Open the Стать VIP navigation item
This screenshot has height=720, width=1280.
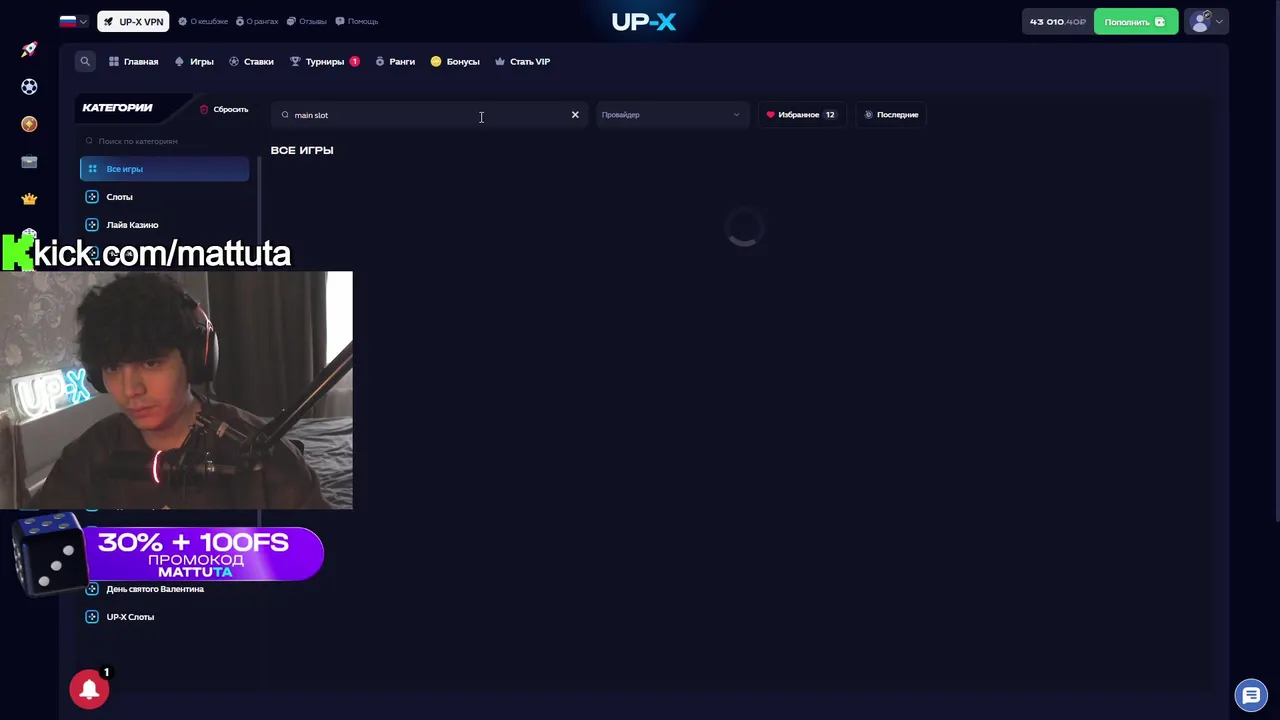click(x=522, y=62)
